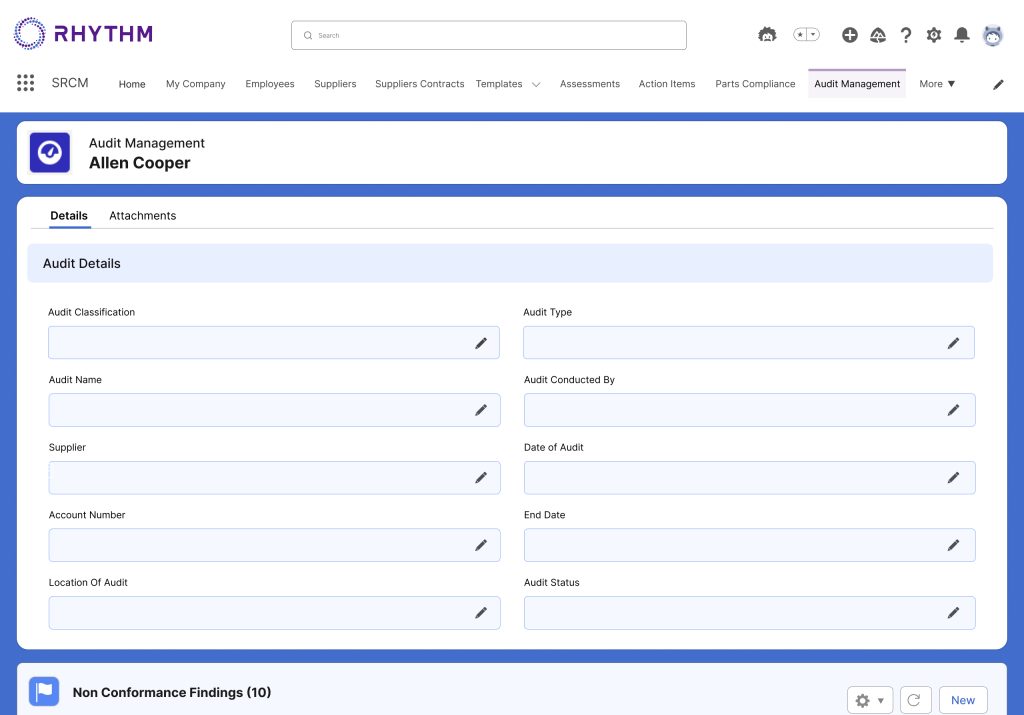
Task: Expand the favorites list dropdown arrow
Action: pyautogui.click(x=813, y=35)
